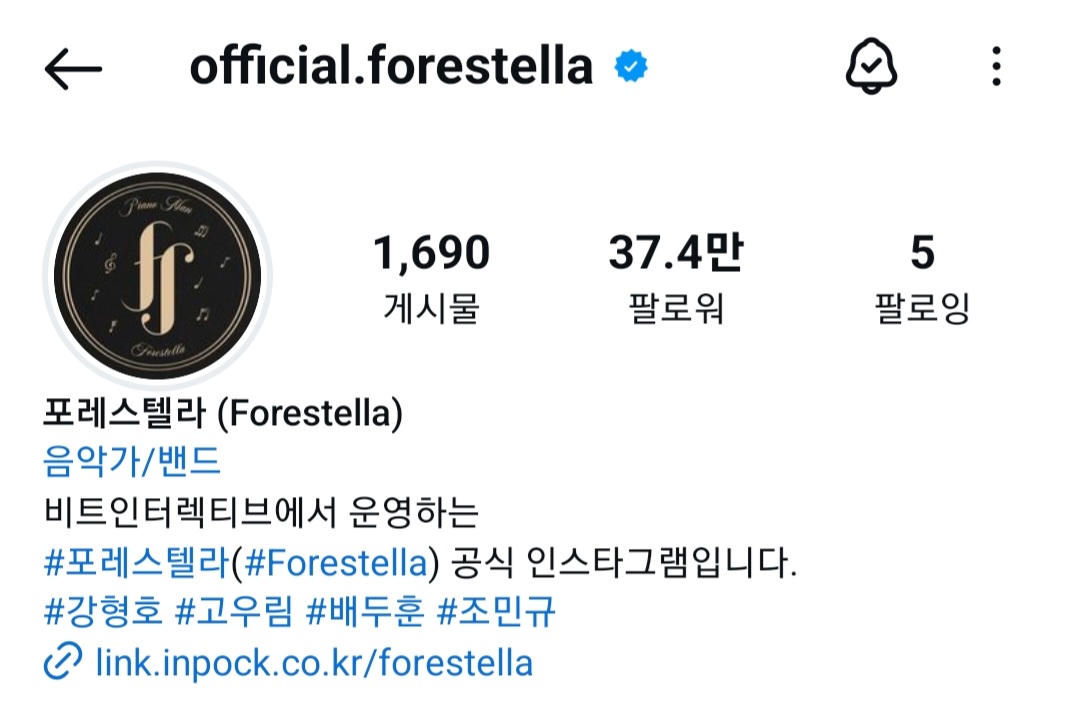
Task: View the 1,690 posts count
Action: coord(431,252)
